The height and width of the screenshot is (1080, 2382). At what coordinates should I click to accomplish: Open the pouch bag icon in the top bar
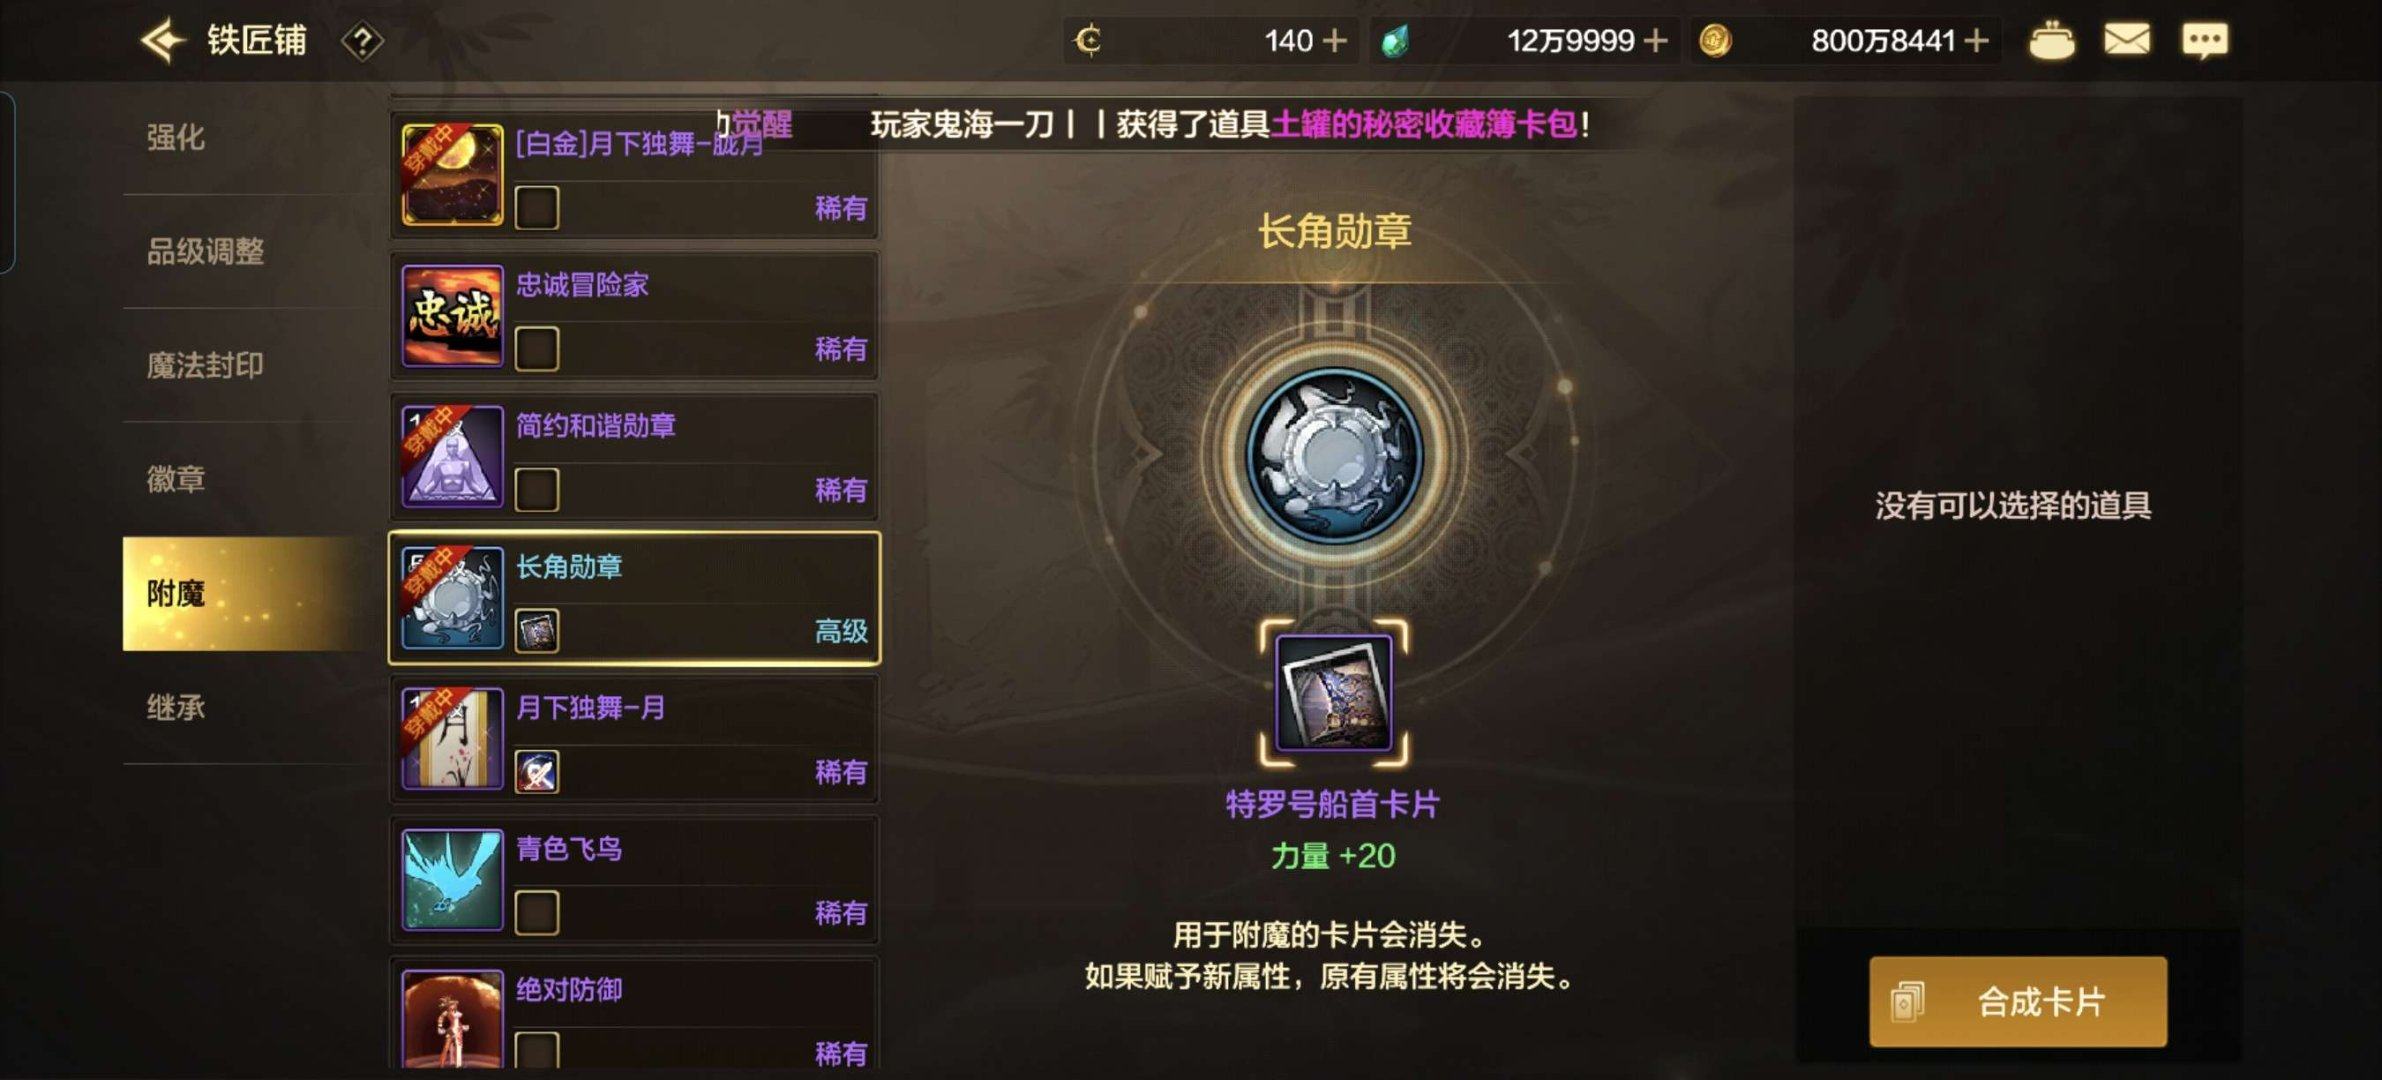click(x=2051, y=41)
